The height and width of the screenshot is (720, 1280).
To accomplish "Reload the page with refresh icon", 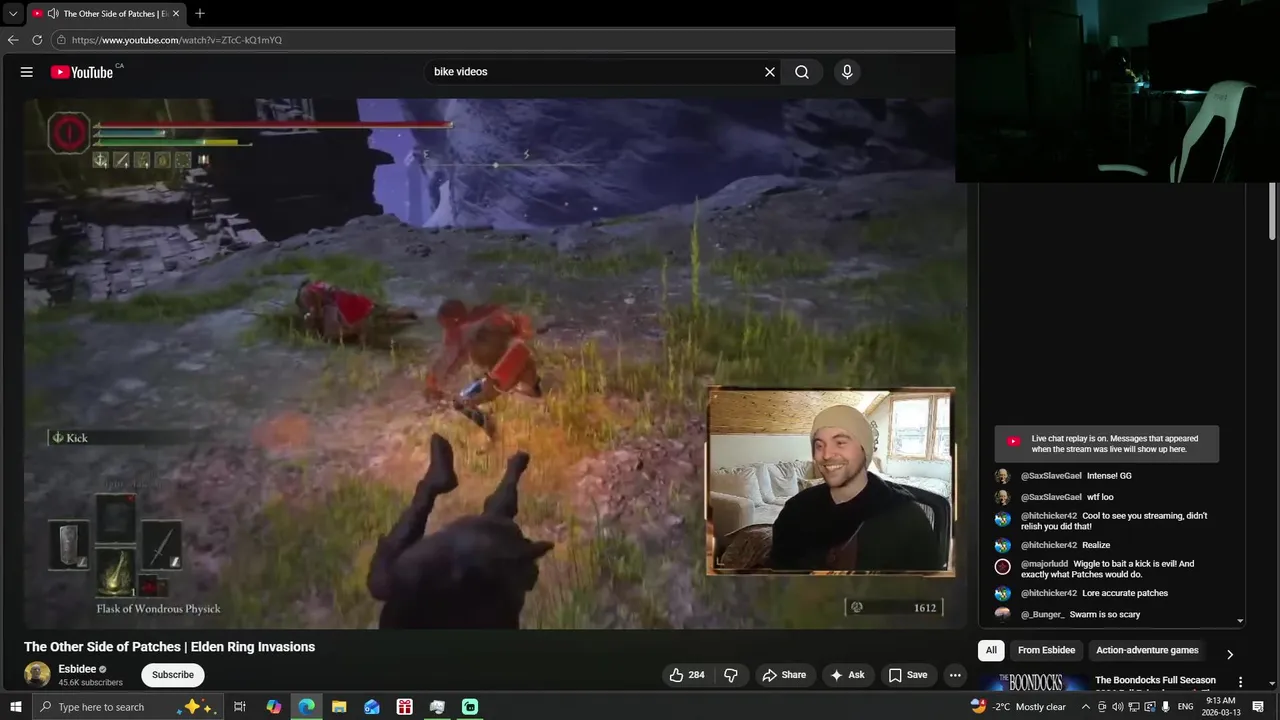I will (37, 40).
